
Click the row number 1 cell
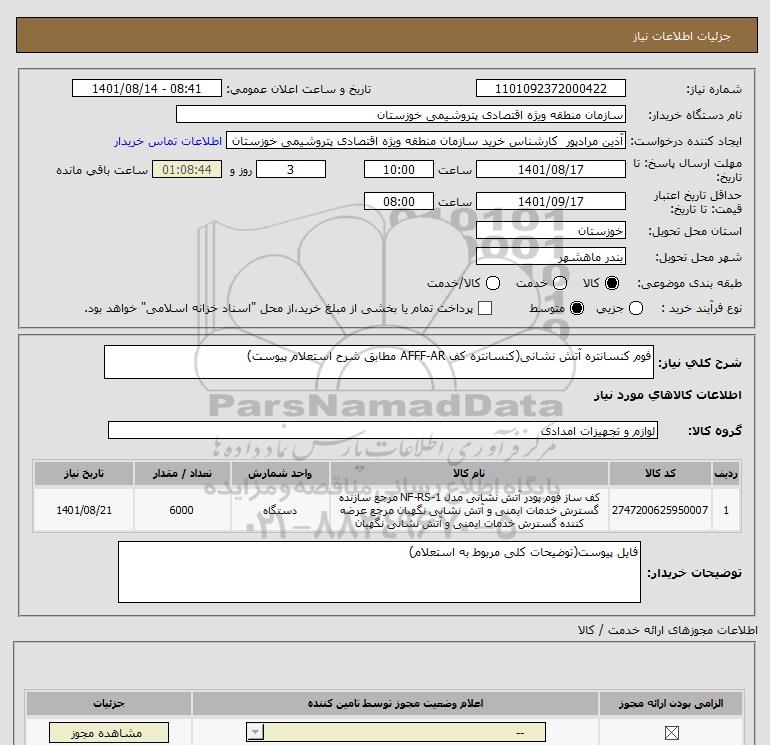click(726, 510)
